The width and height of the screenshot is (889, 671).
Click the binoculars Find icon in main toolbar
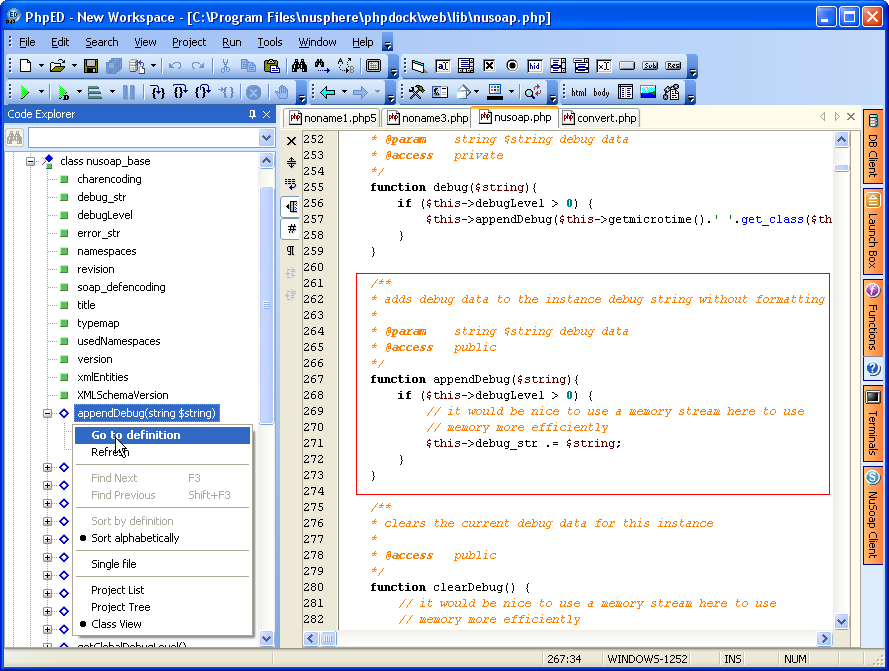pos(298,66)
